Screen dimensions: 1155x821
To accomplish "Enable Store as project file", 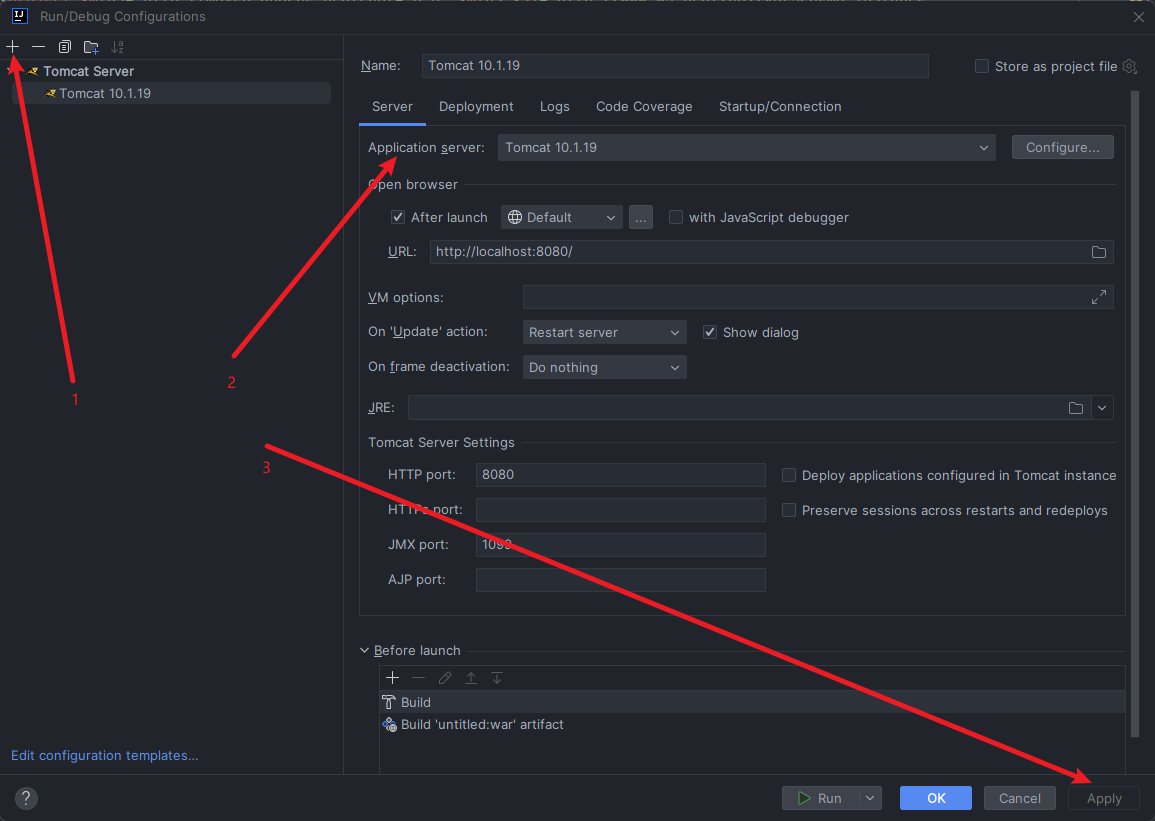I will (x=982, y=66).
